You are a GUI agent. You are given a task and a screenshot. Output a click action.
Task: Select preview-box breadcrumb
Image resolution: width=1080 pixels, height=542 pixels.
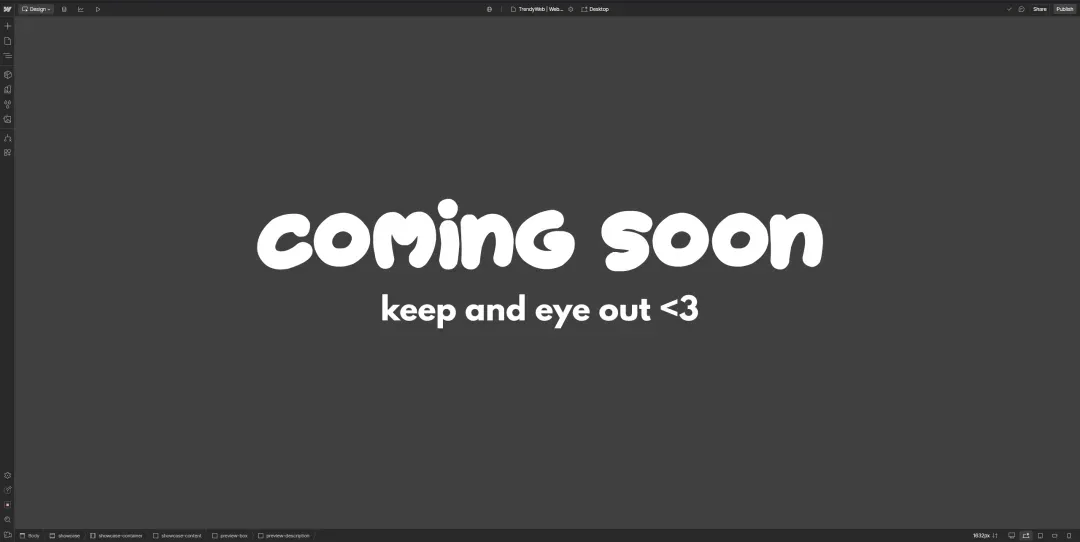pyautogui.click(x=230, y=535)
